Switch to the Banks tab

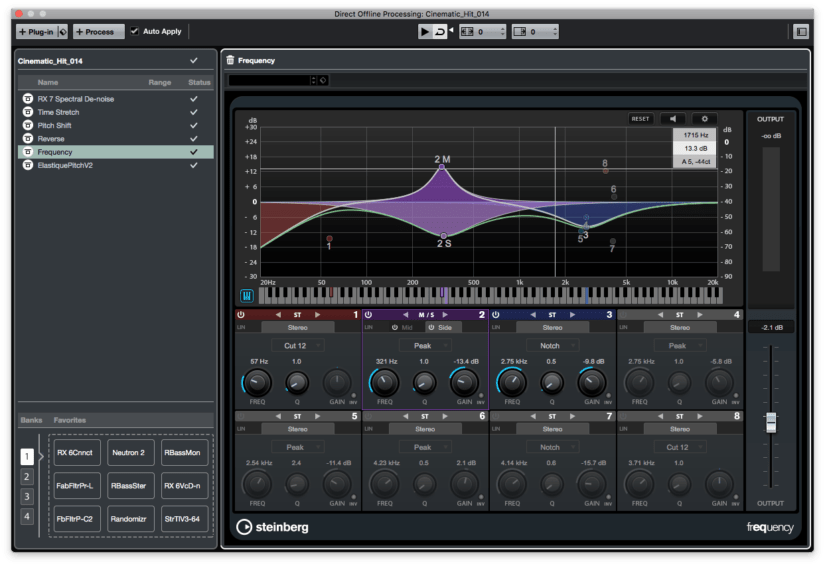[31, 420]
